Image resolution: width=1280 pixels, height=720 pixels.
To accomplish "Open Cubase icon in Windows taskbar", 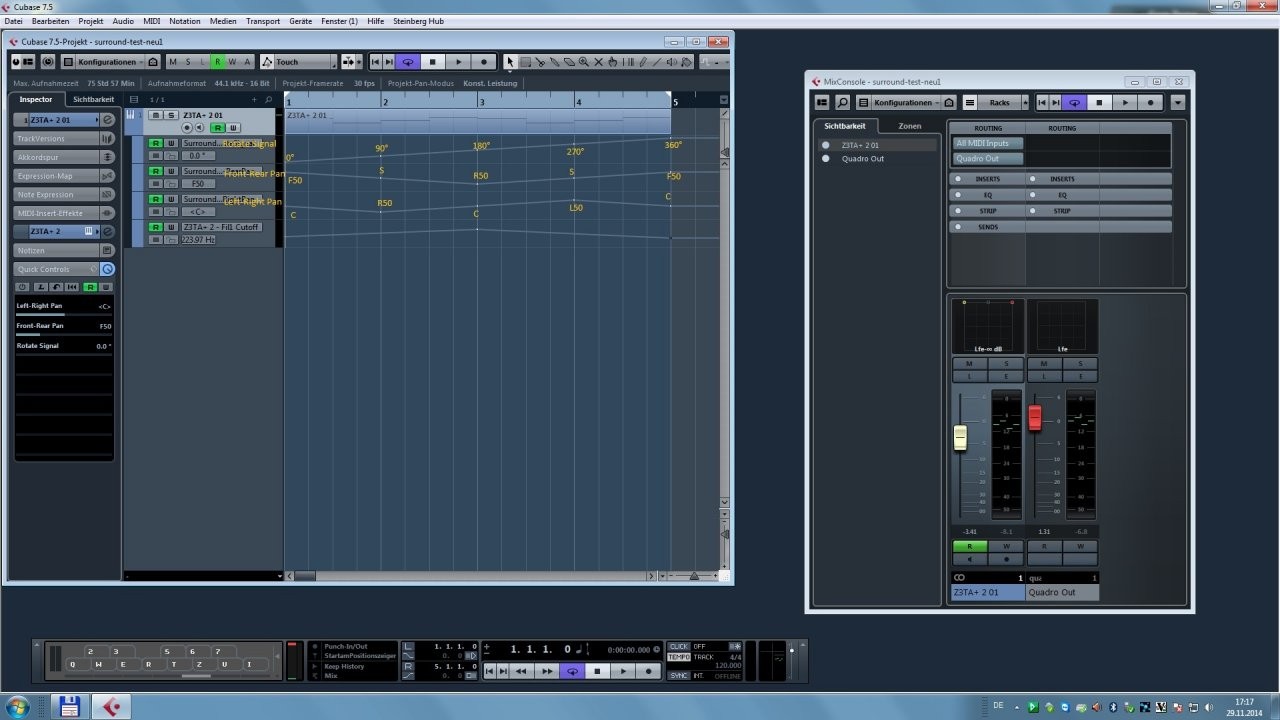I will pos(111,707).
